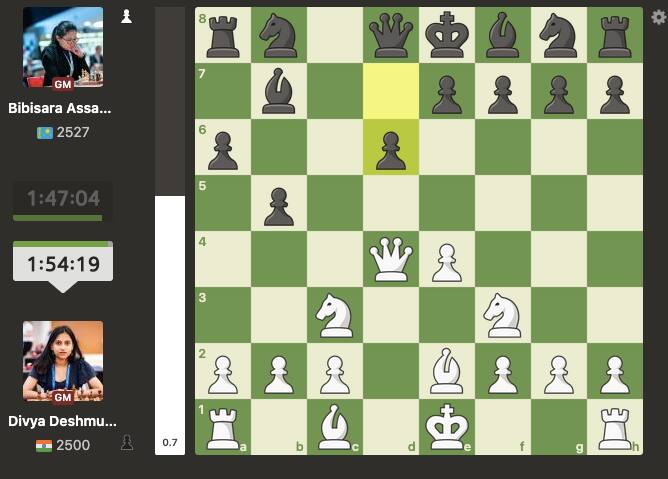Click the black pawn on d6
668x479 pixels.
(x=391, y=150)
